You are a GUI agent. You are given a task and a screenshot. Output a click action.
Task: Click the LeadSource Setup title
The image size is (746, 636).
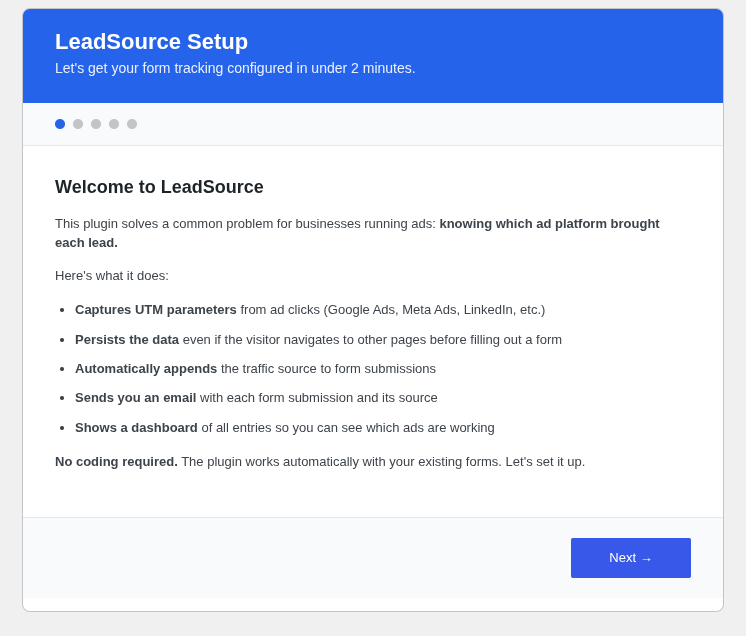pos(151,41)
